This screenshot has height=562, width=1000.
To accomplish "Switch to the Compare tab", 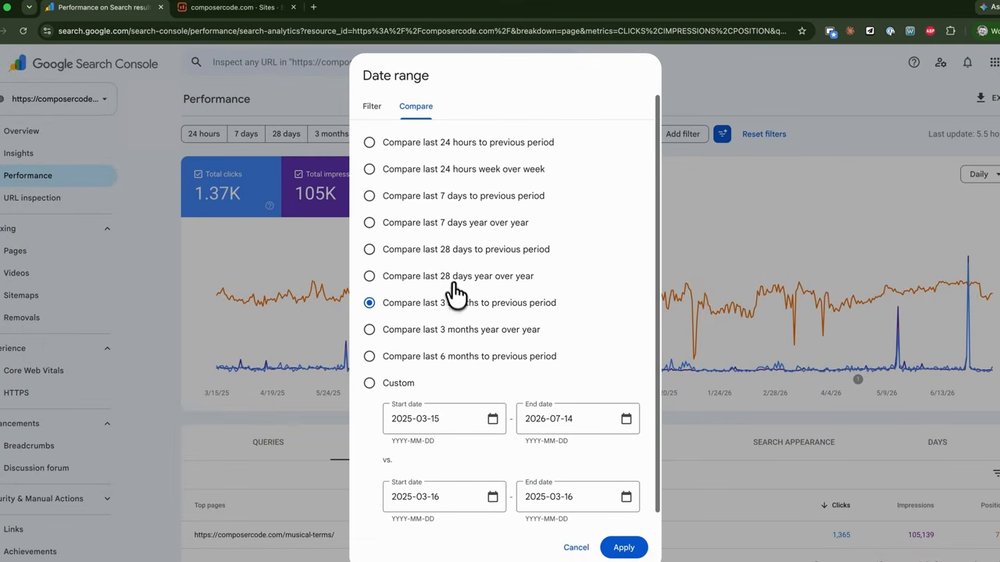I will [416, 107].
